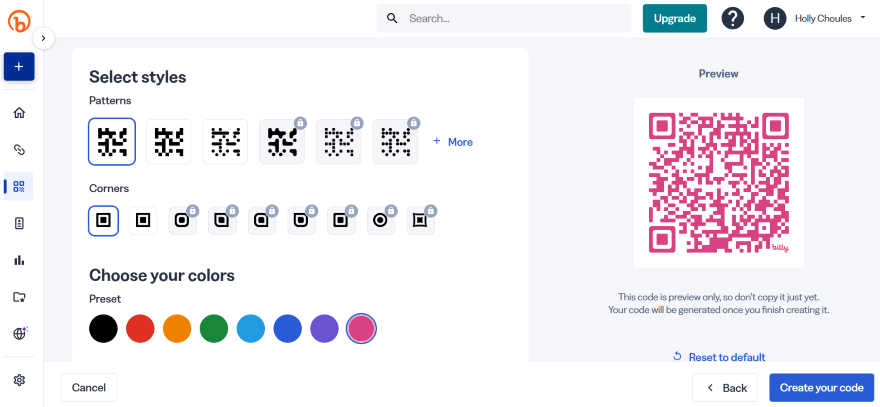This screenshot has width=880, height=407.
Task: Click the Bitly logo icon
Action: (19, 21)
